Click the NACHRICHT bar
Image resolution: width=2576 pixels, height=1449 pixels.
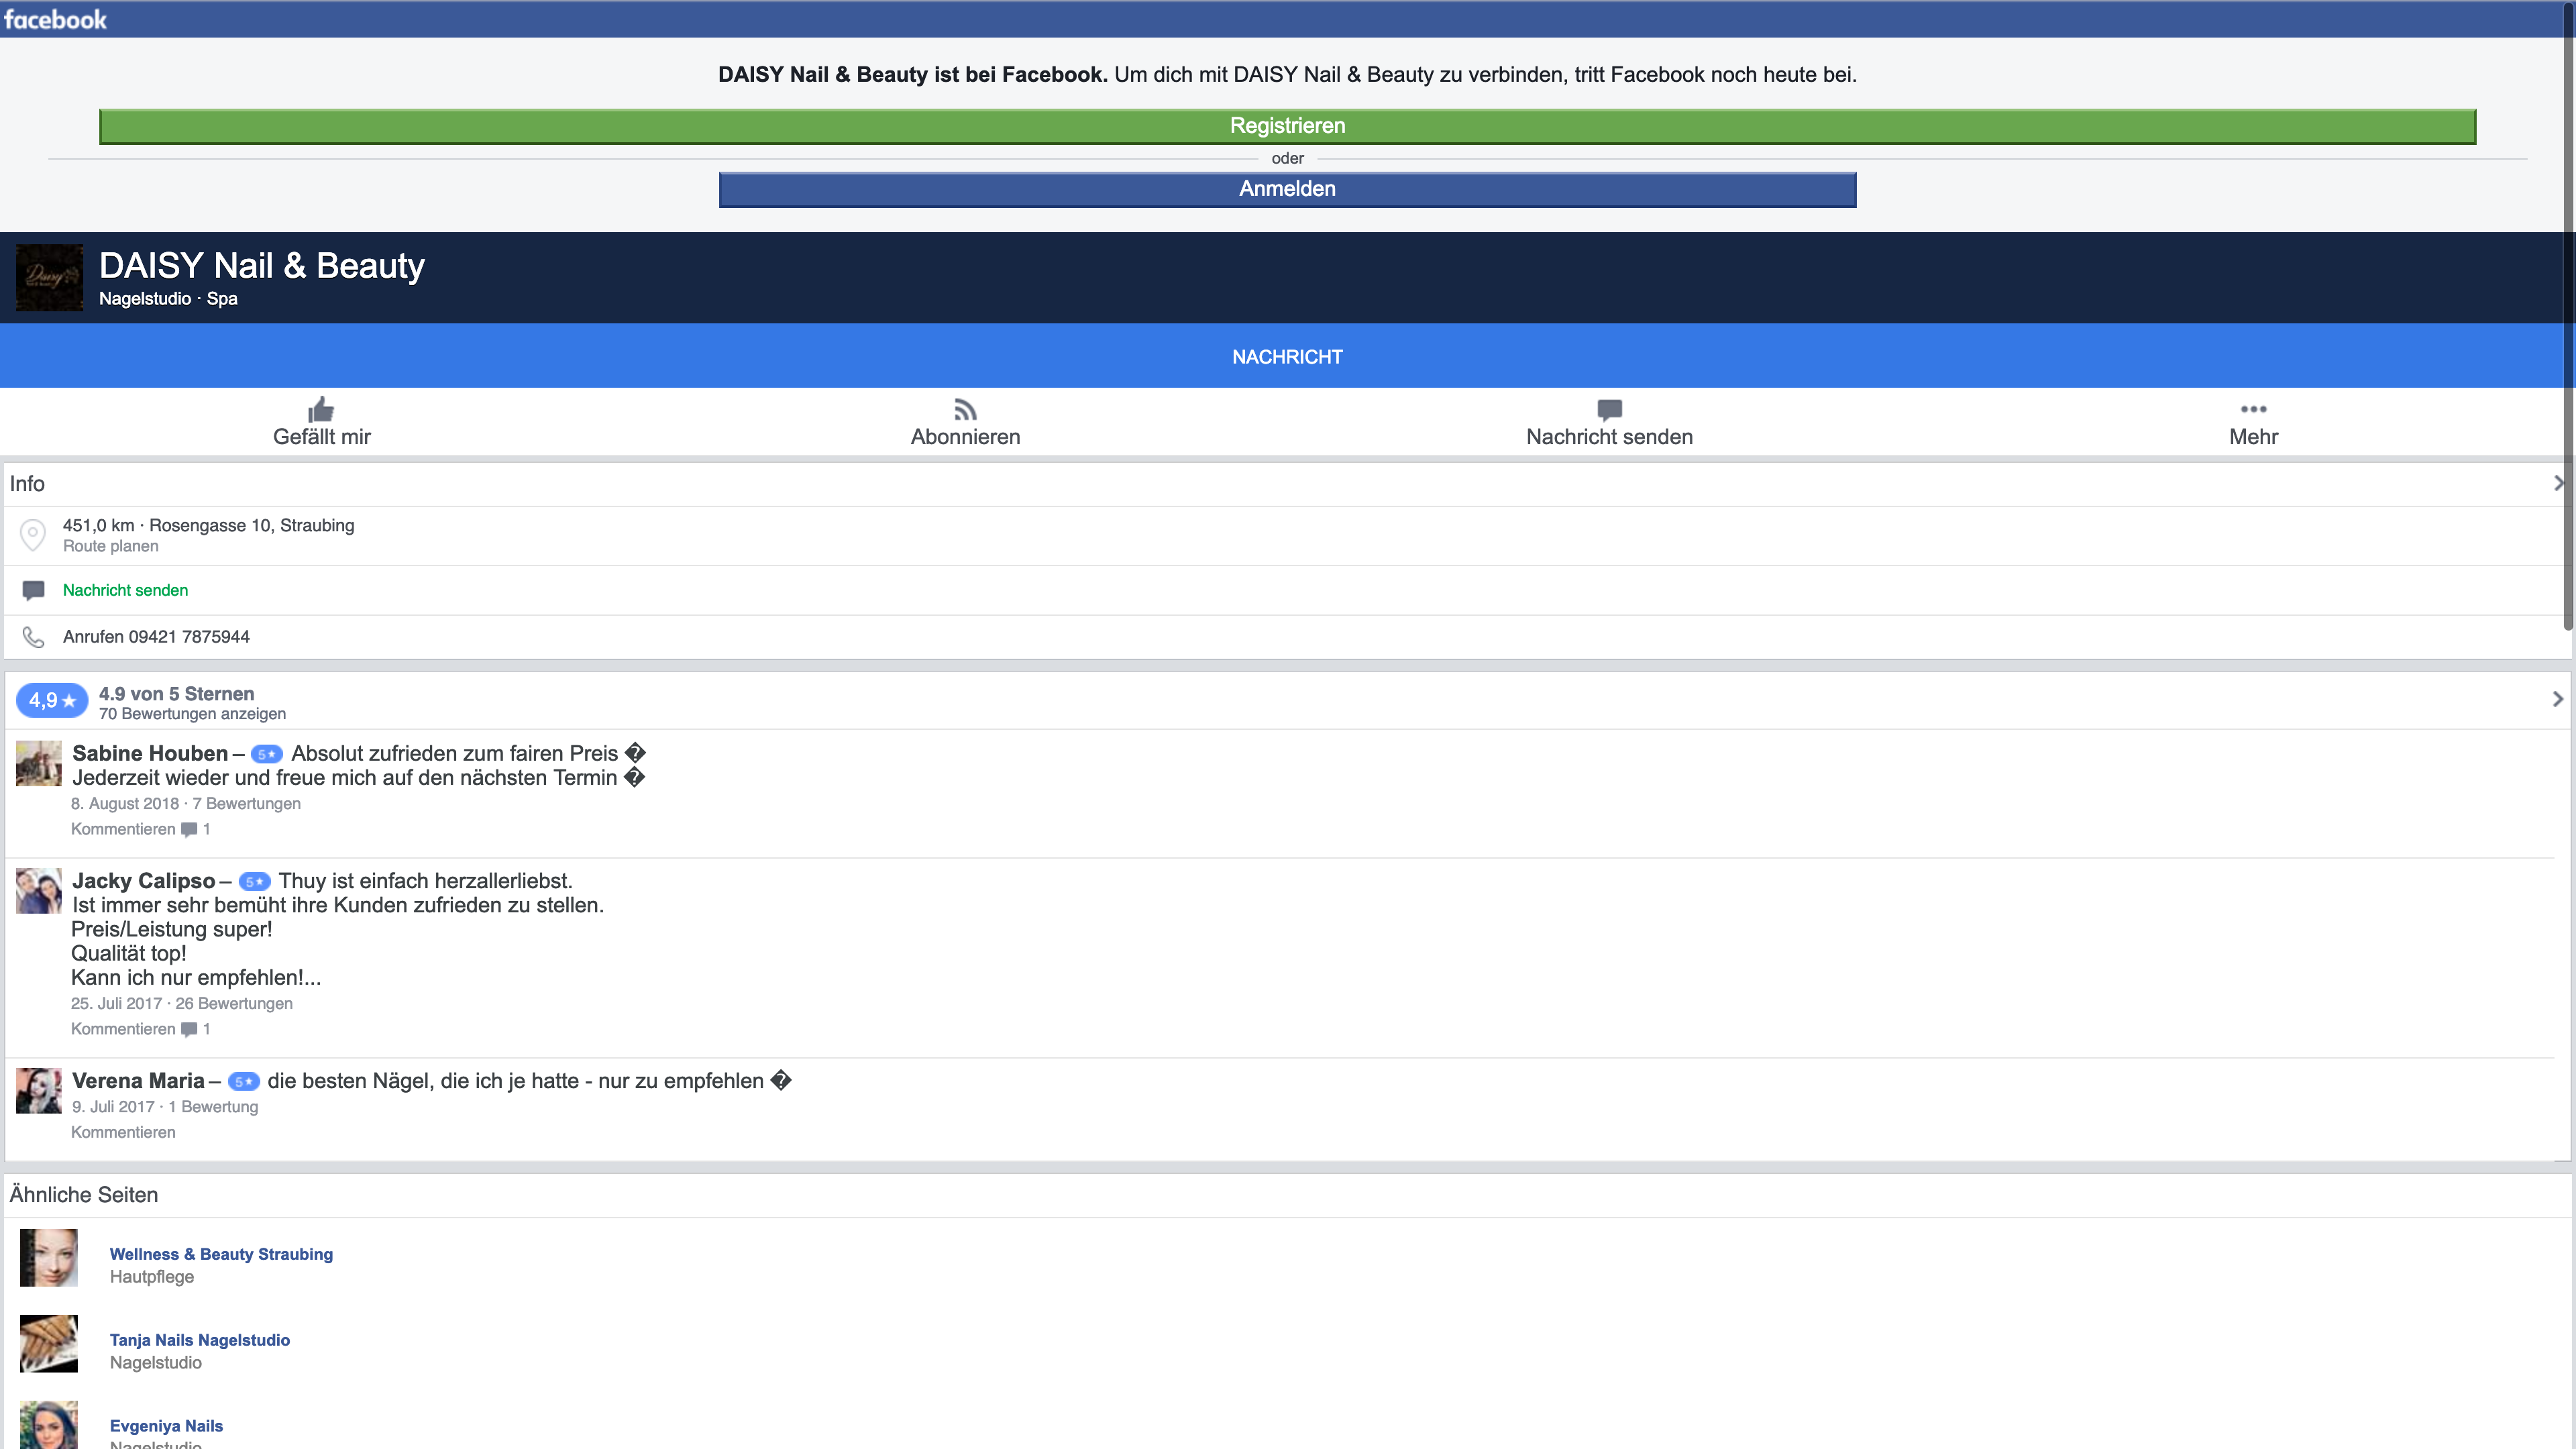click(x=1287, y=357)
